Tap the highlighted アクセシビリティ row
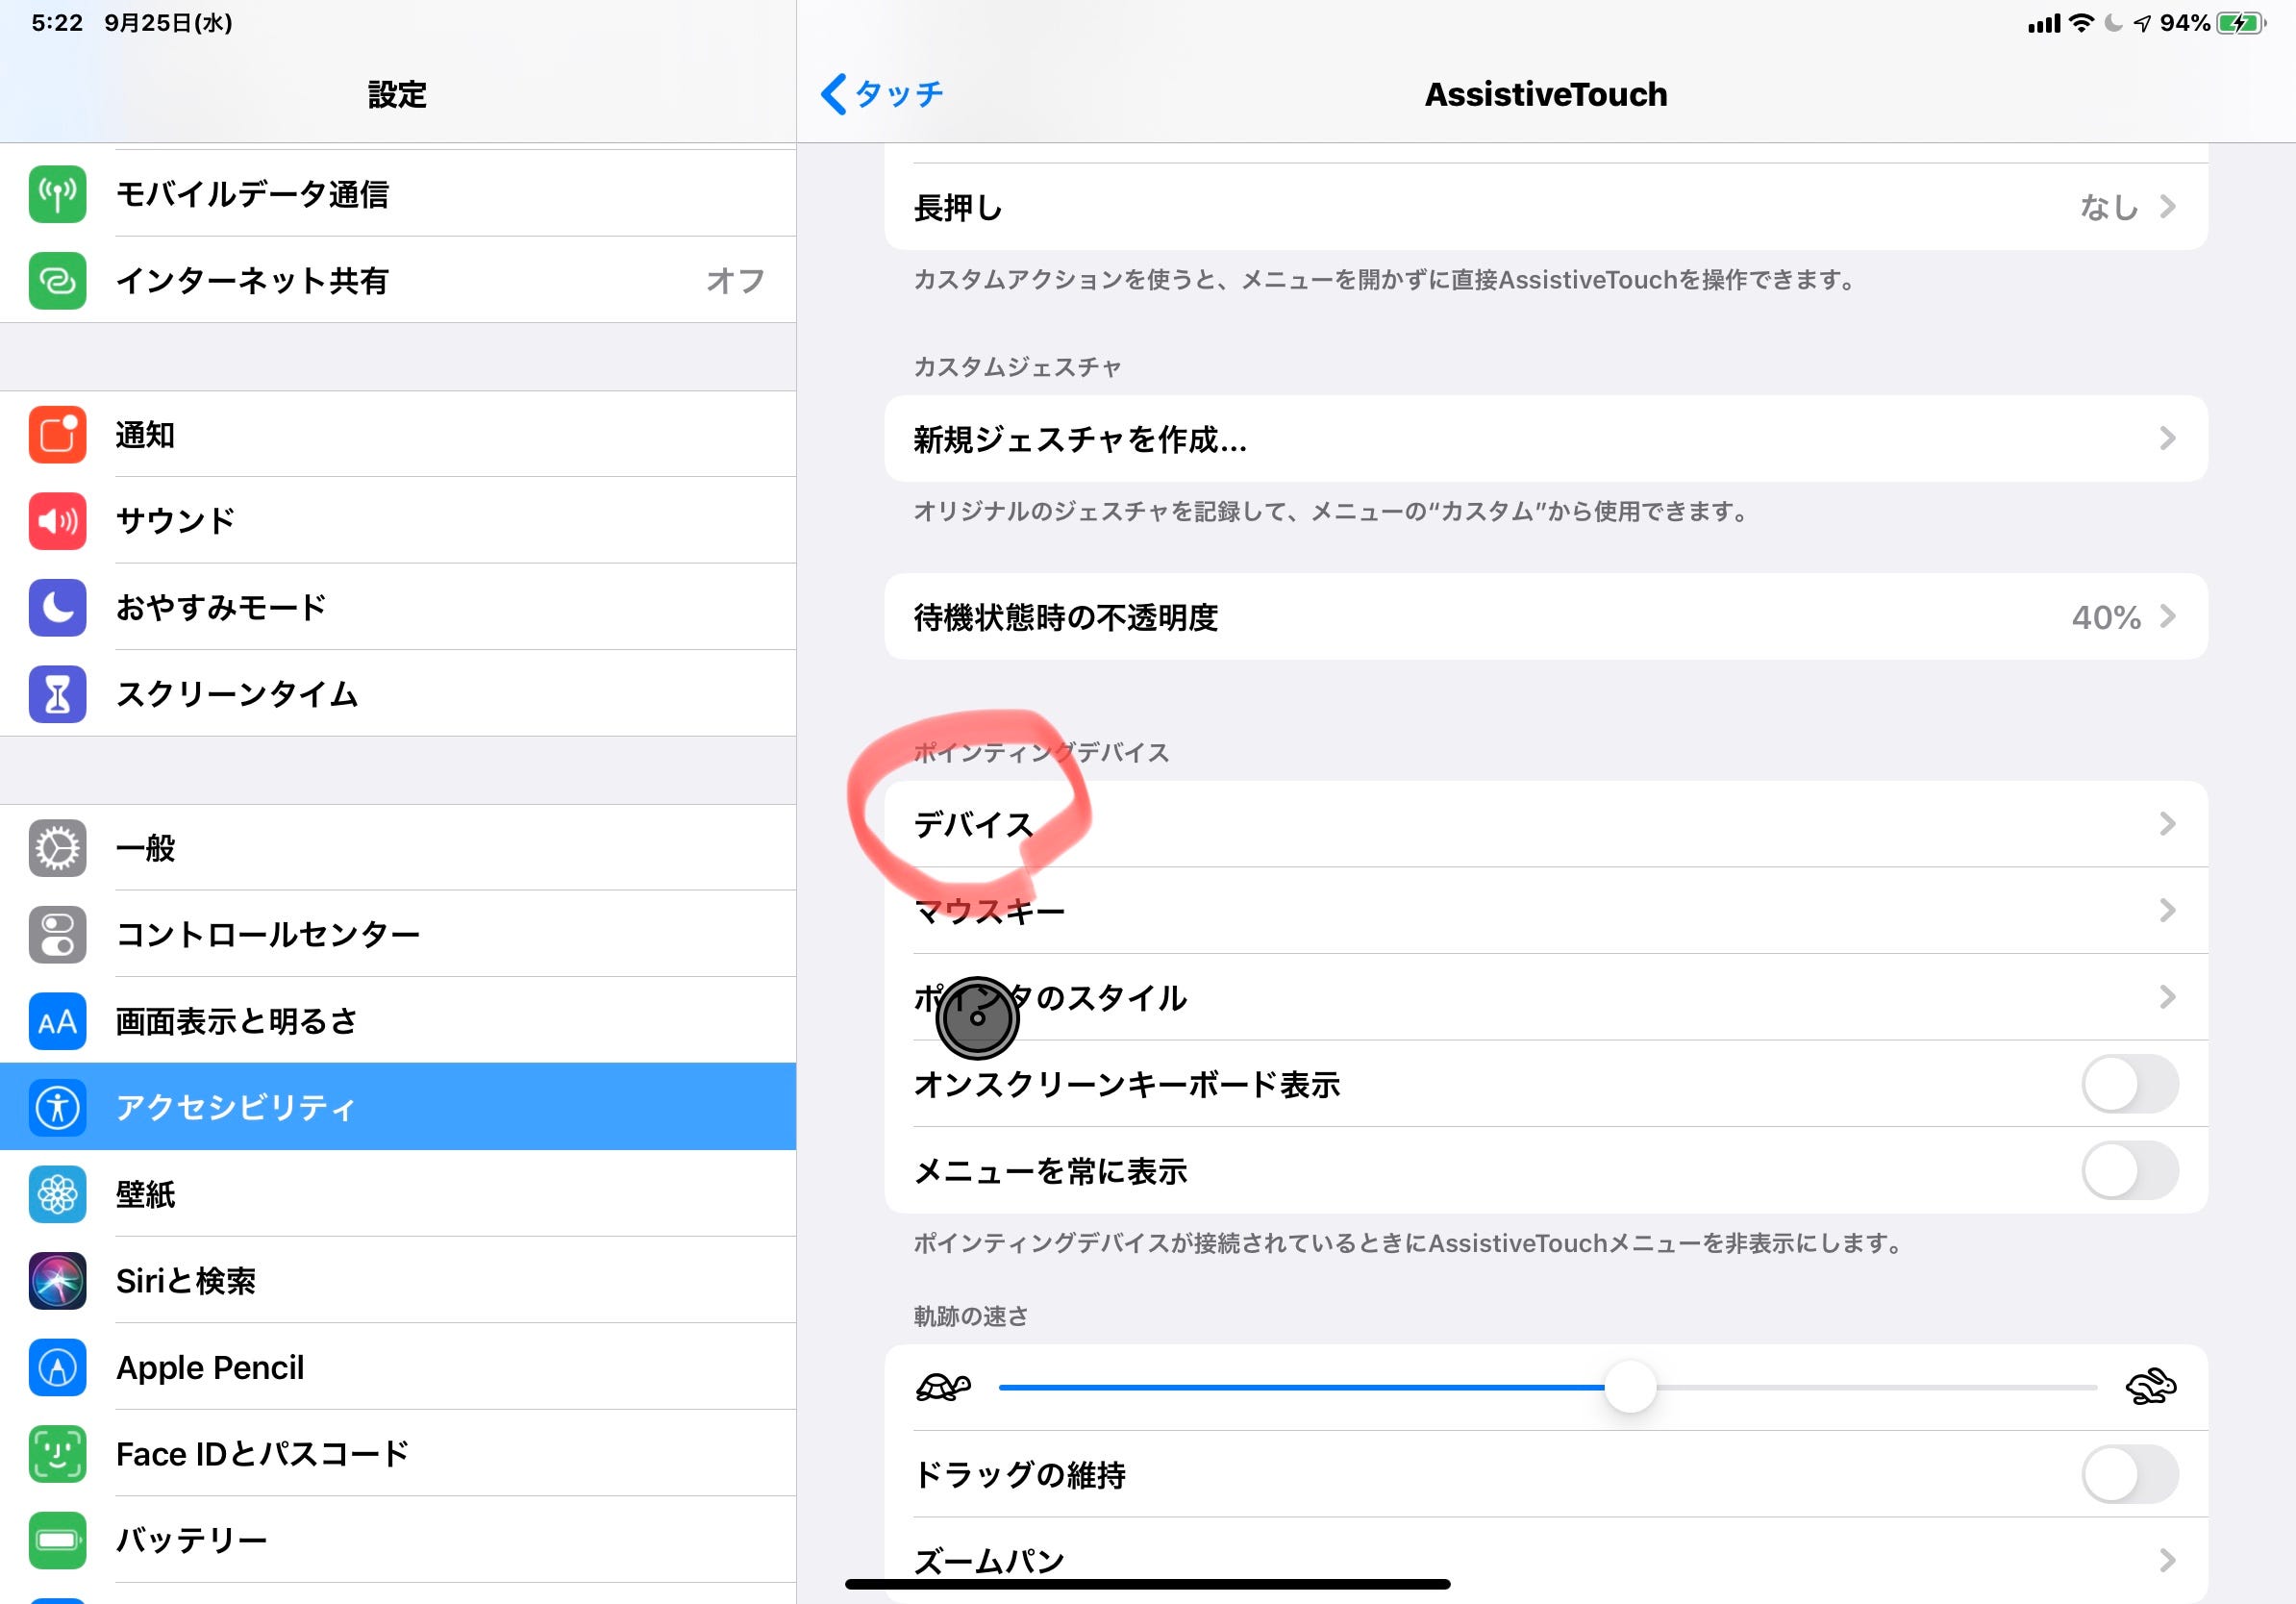Screen dimensions: 2296x1604 click(x=398, y=1107)
